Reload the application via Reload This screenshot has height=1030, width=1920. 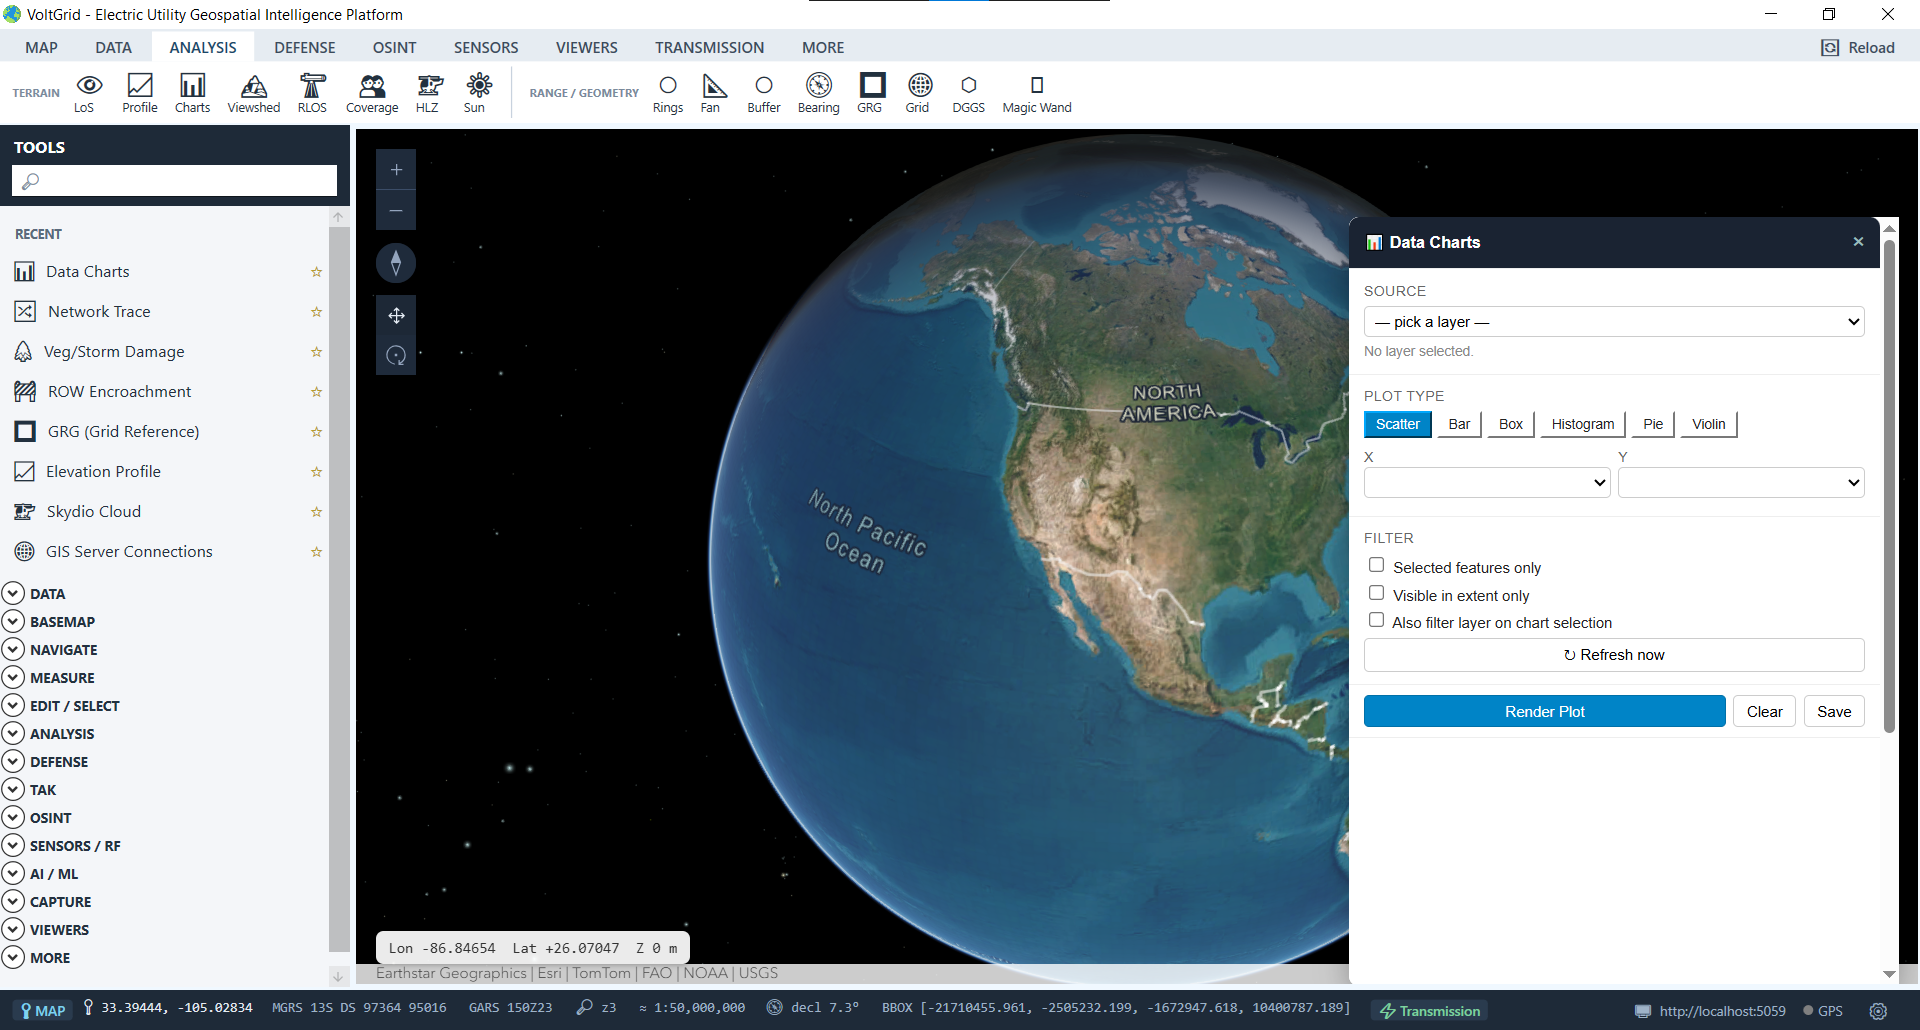click(1858, 47)
